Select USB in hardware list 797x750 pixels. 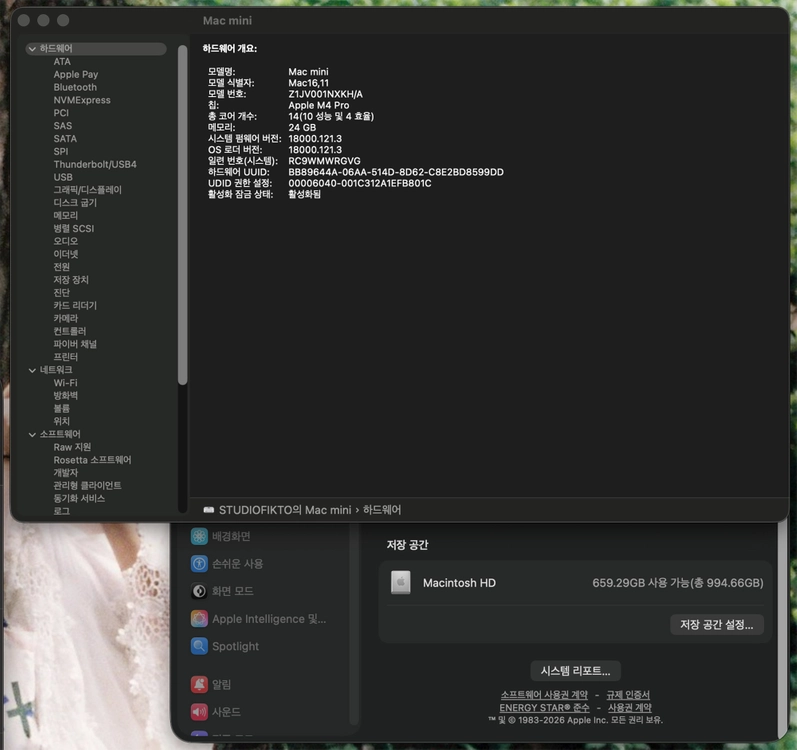pos(63,177)
